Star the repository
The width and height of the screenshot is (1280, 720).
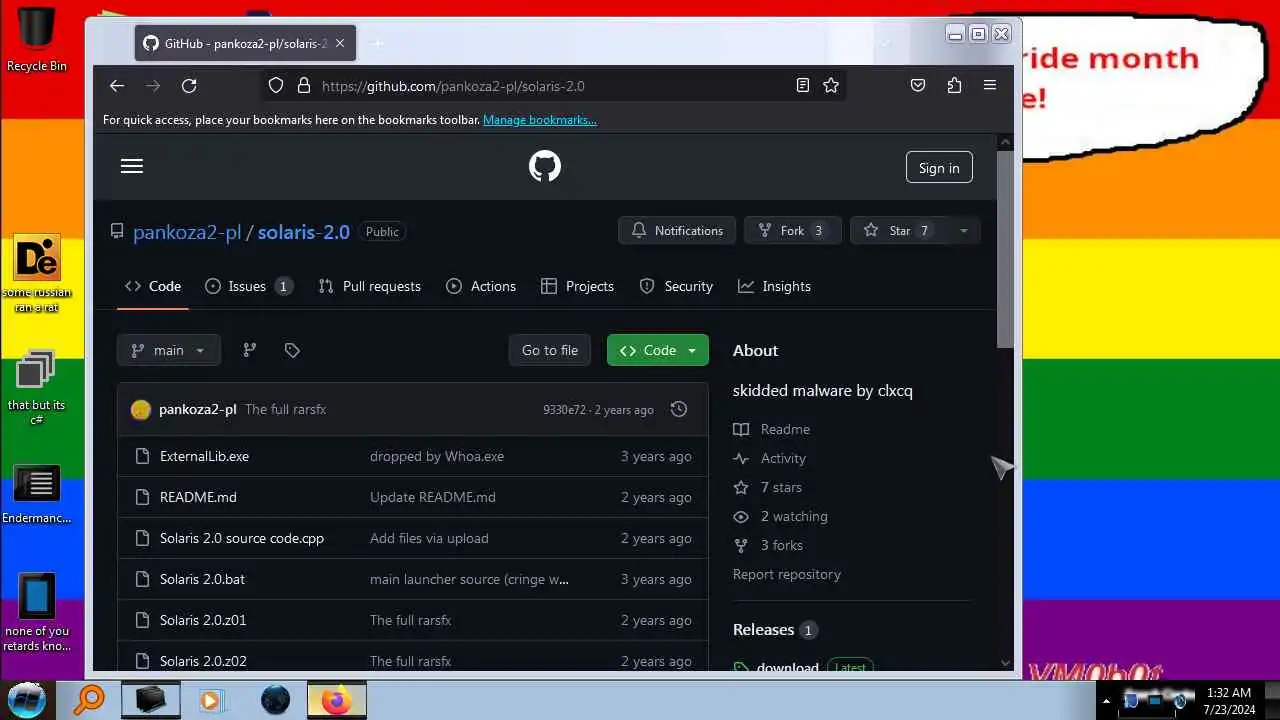coord(899,230)
